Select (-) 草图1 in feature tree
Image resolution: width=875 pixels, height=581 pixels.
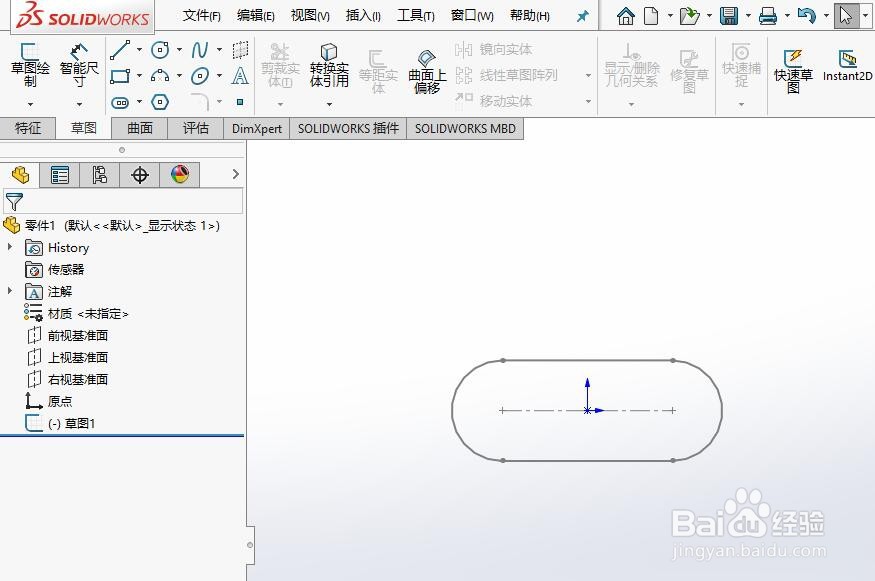tap(71, 424)
